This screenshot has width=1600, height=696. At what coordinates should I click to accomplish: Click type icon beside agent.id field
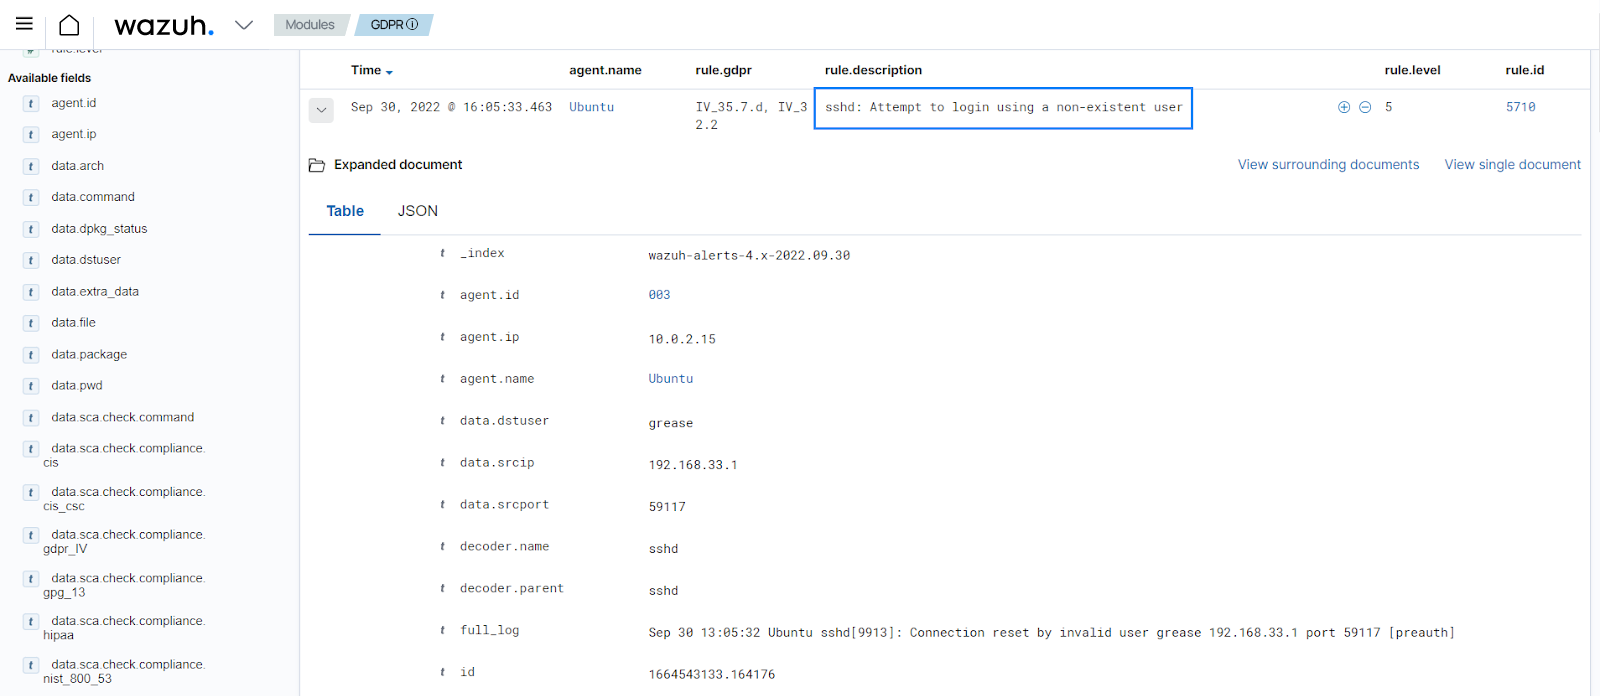tap(31, 104)
